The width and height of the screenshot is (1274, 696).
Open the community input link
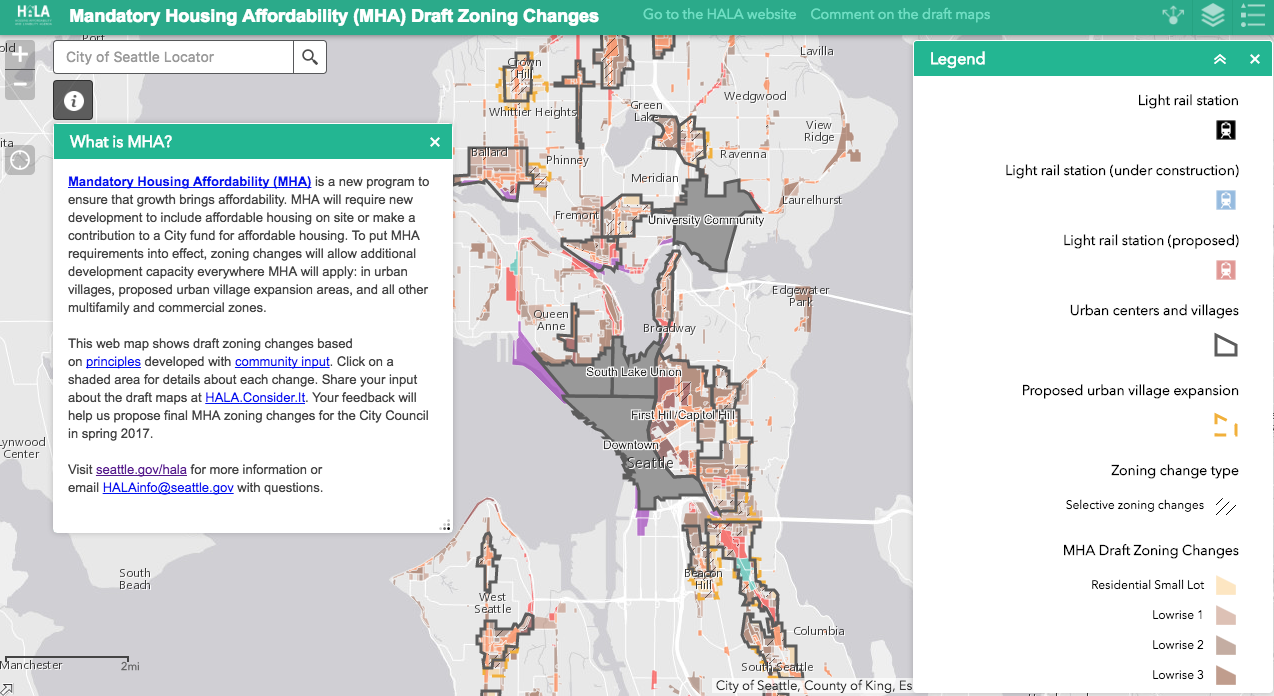(x=282, y=361)
